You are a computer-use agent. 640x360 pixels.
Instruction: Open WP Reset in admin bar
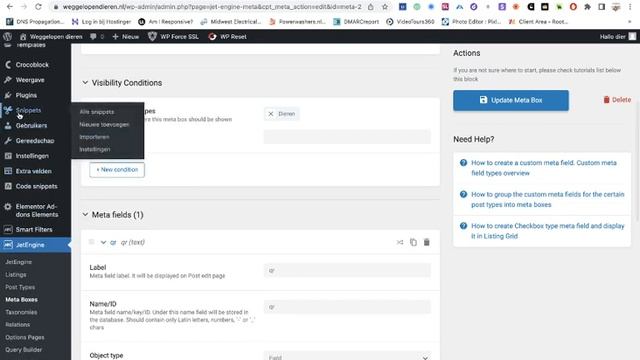click(x=227, y=36)
